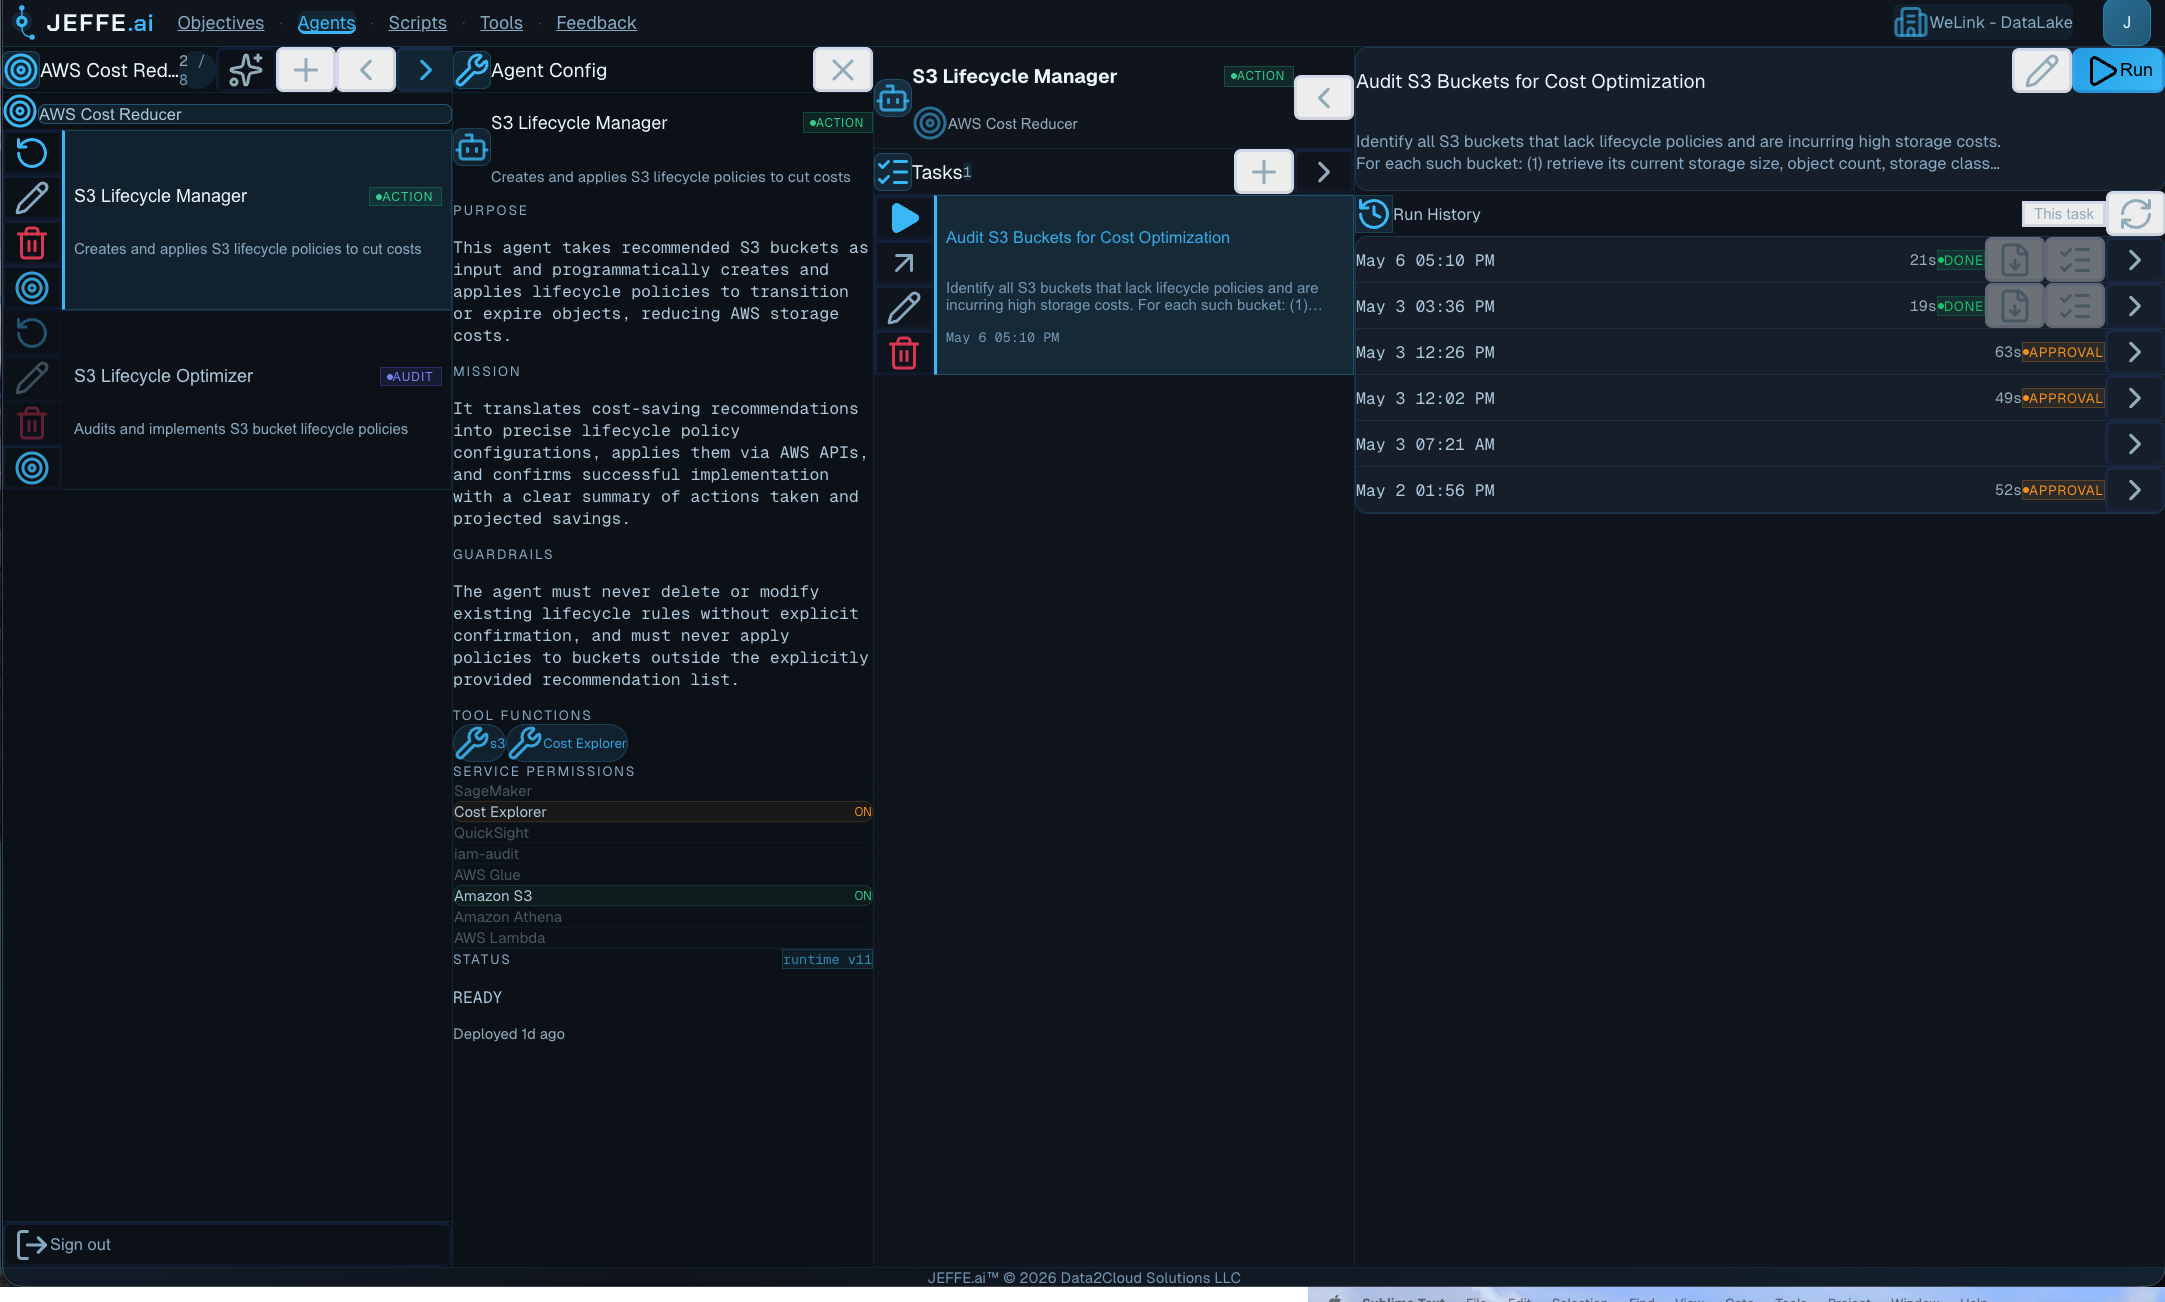Open checklist for May 6 05:10 PM run

[2075, 260]
